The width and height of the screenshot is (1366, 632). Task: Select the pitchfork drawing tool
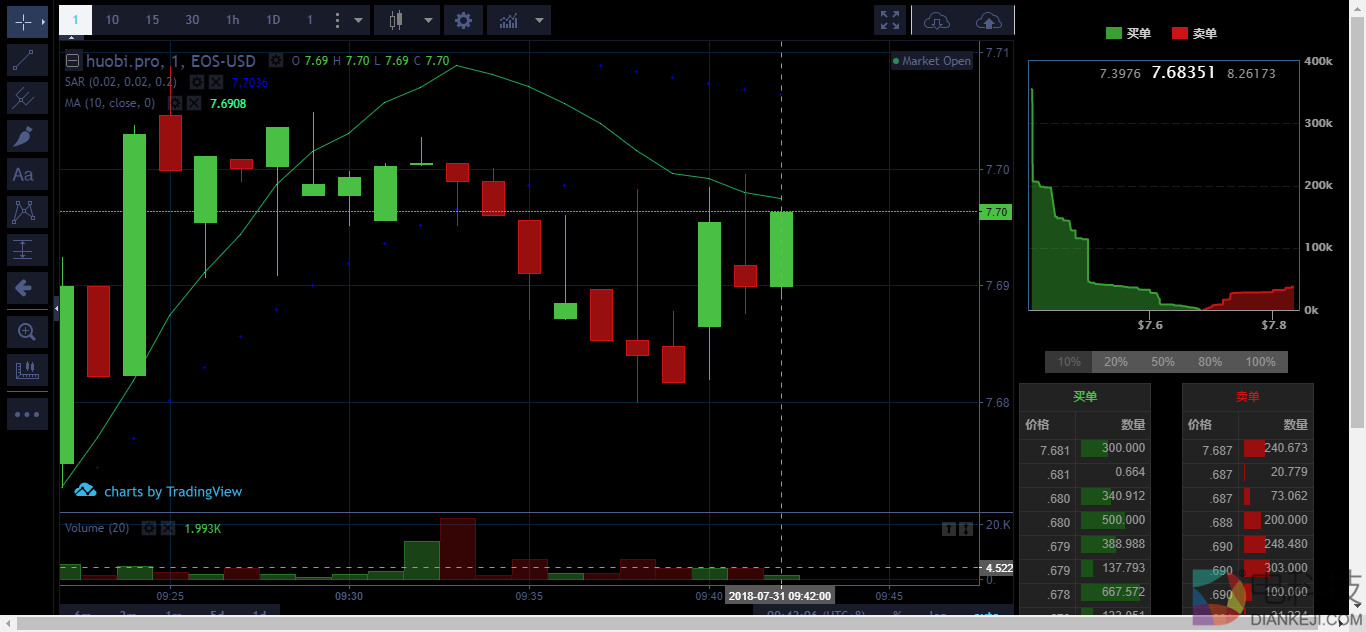22,97
